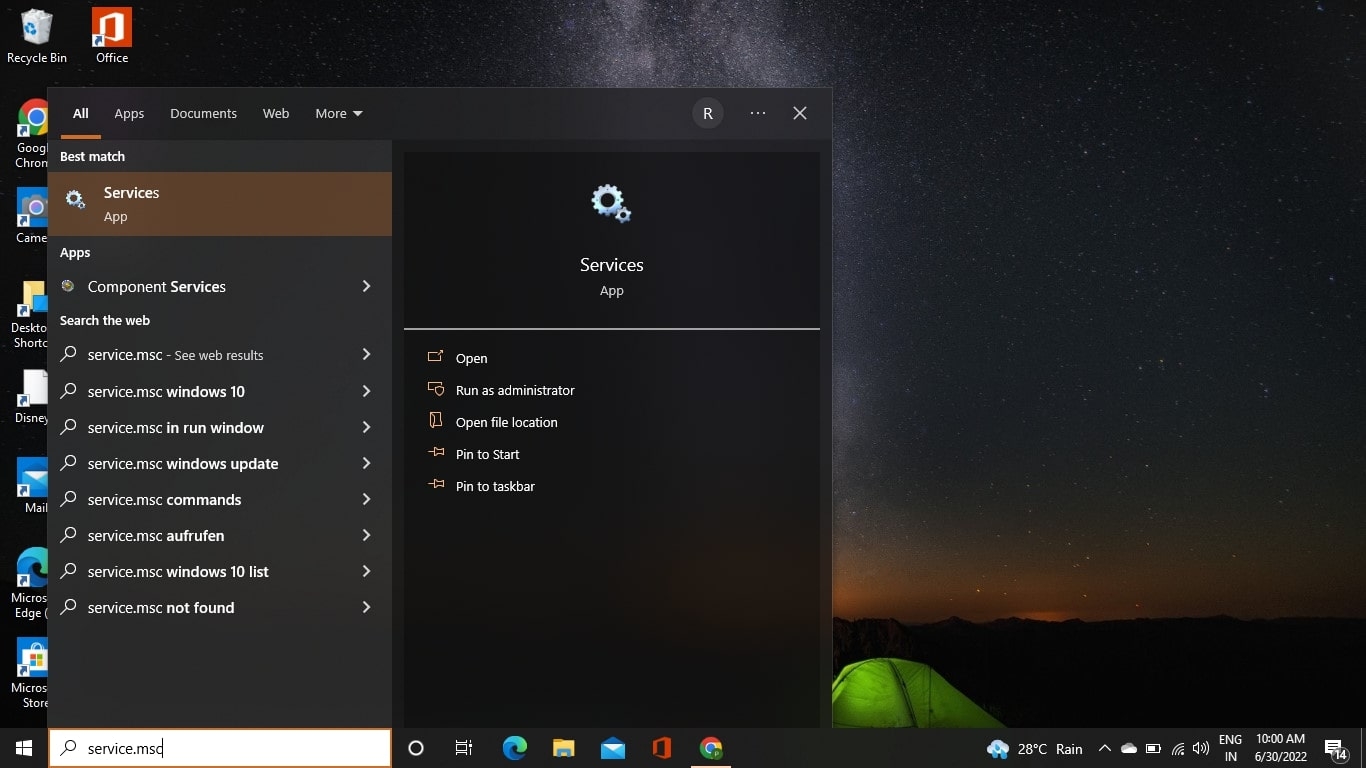Switch to the Documents search tab
The width and height of the screenshot is (1366, 768).
click(x=203, y=113)
